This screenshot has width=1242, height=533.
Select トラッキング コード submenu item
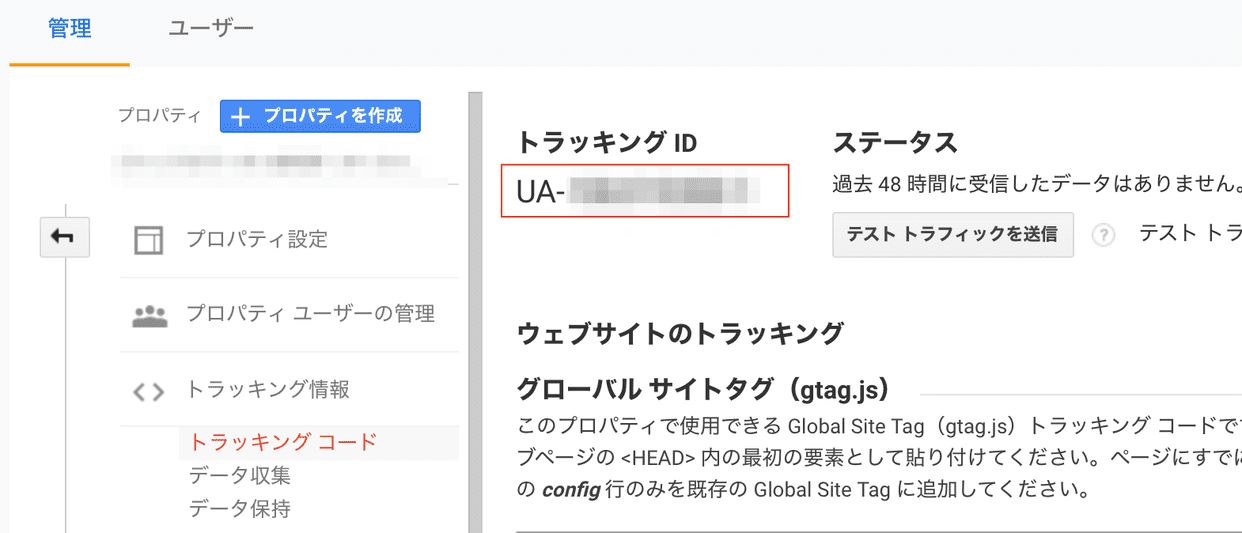coord(283,442)
